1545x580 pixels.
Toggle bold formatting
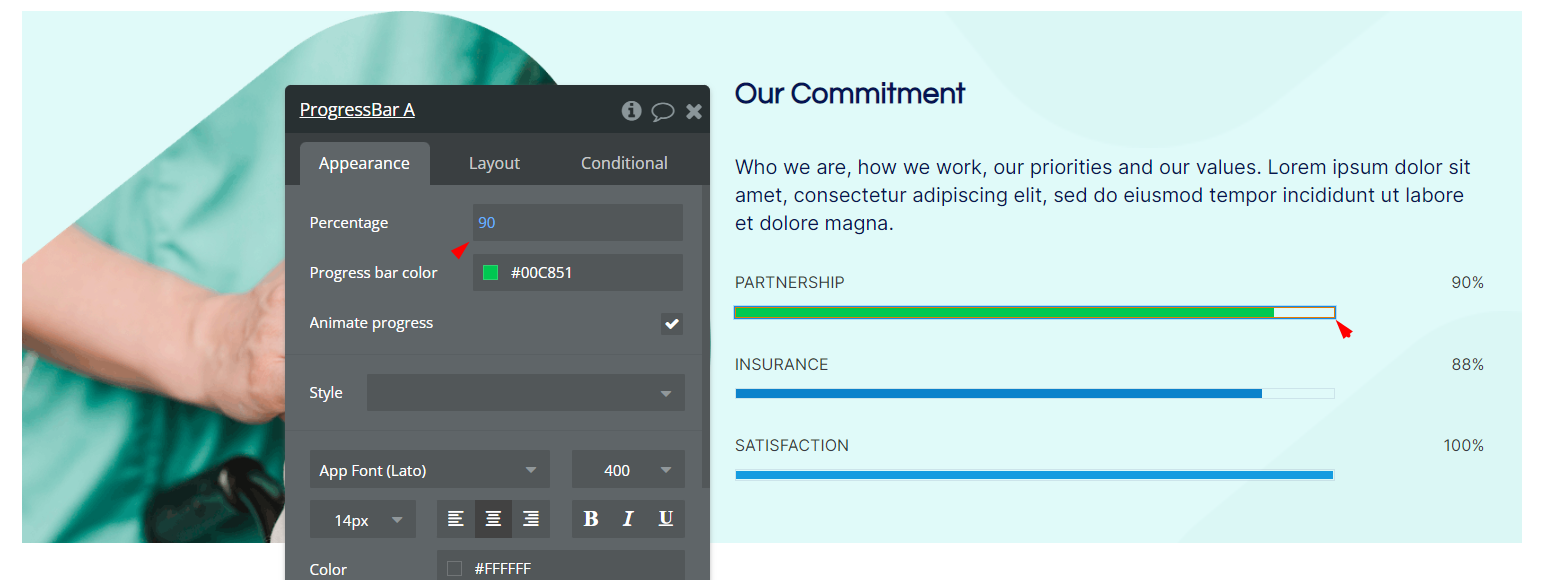pos(591,519)
